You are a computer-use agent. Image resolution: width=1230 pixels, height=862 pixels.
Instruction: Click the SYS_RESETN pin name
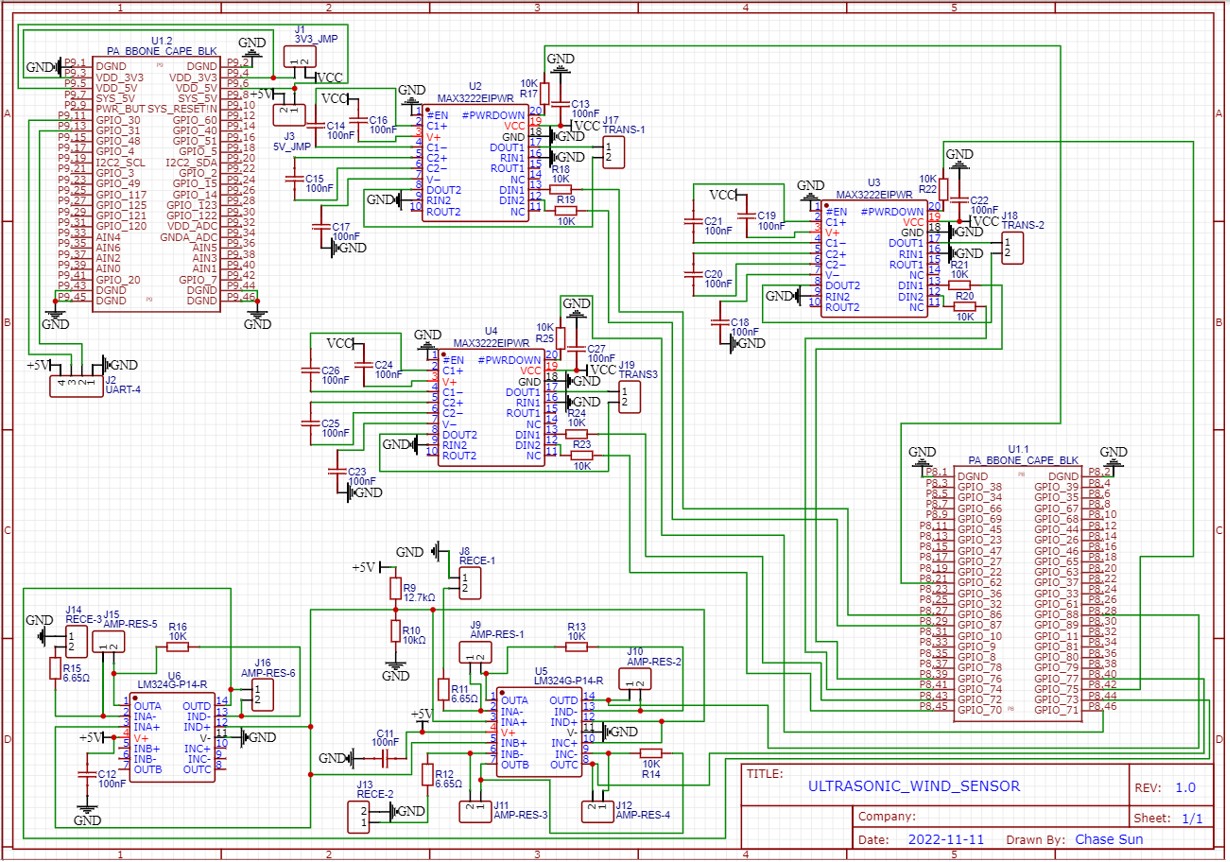[x=183, y=108]
